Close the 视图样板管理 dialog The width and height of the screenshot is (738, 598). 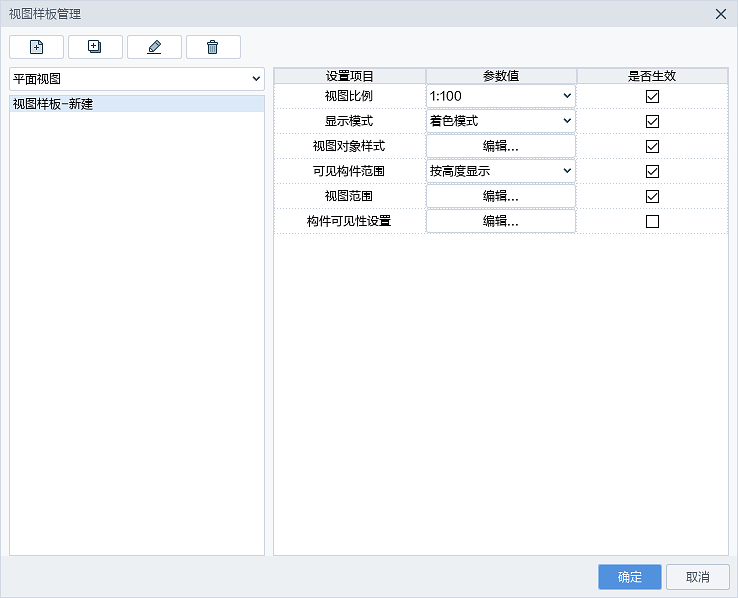tap(721, 14)
